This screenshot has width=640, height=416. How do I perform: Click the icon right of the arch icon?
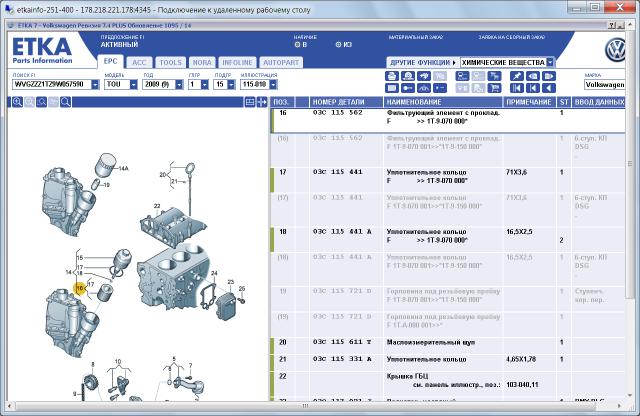[440, 88]
